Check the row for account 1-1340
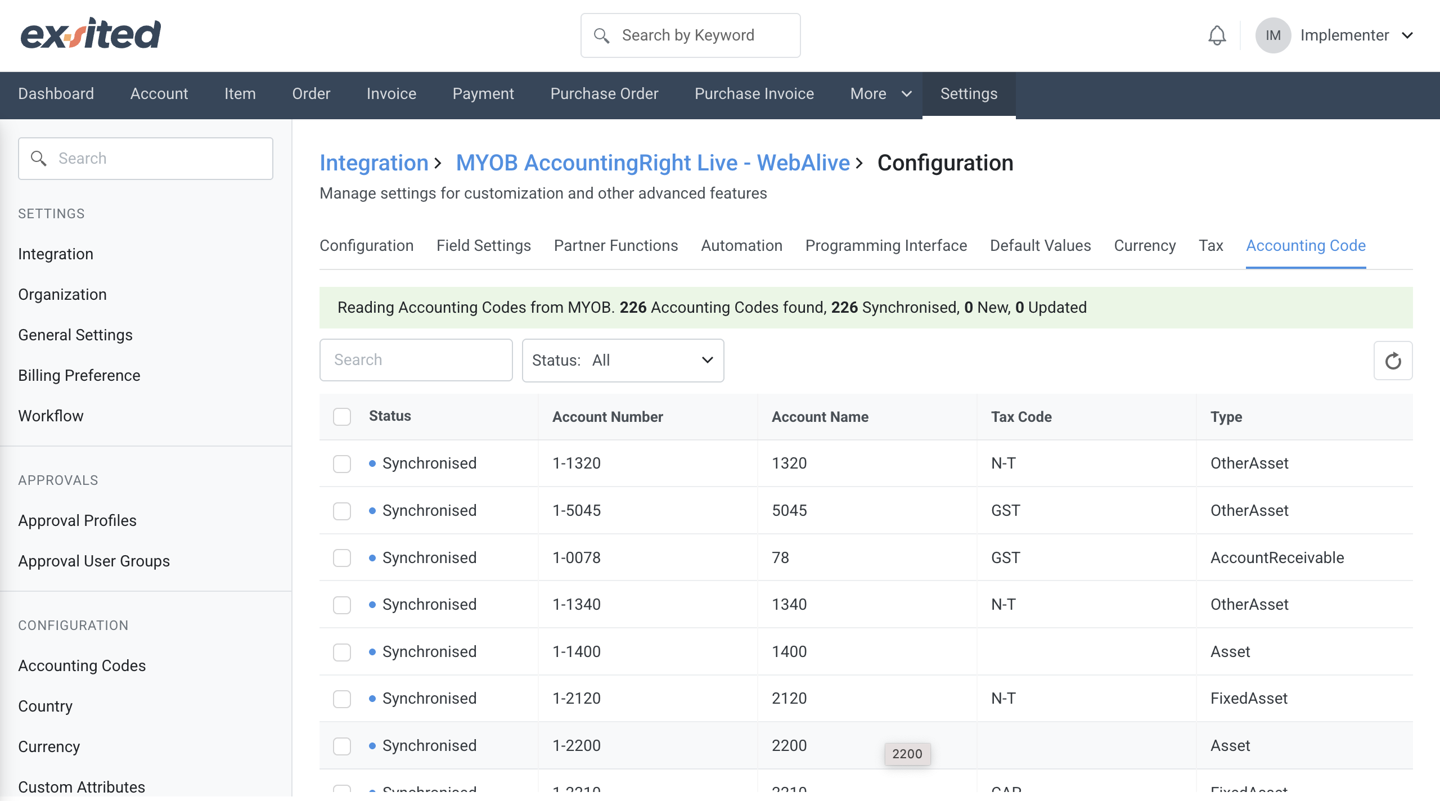 pyautogui.click(x=342, y=605)
